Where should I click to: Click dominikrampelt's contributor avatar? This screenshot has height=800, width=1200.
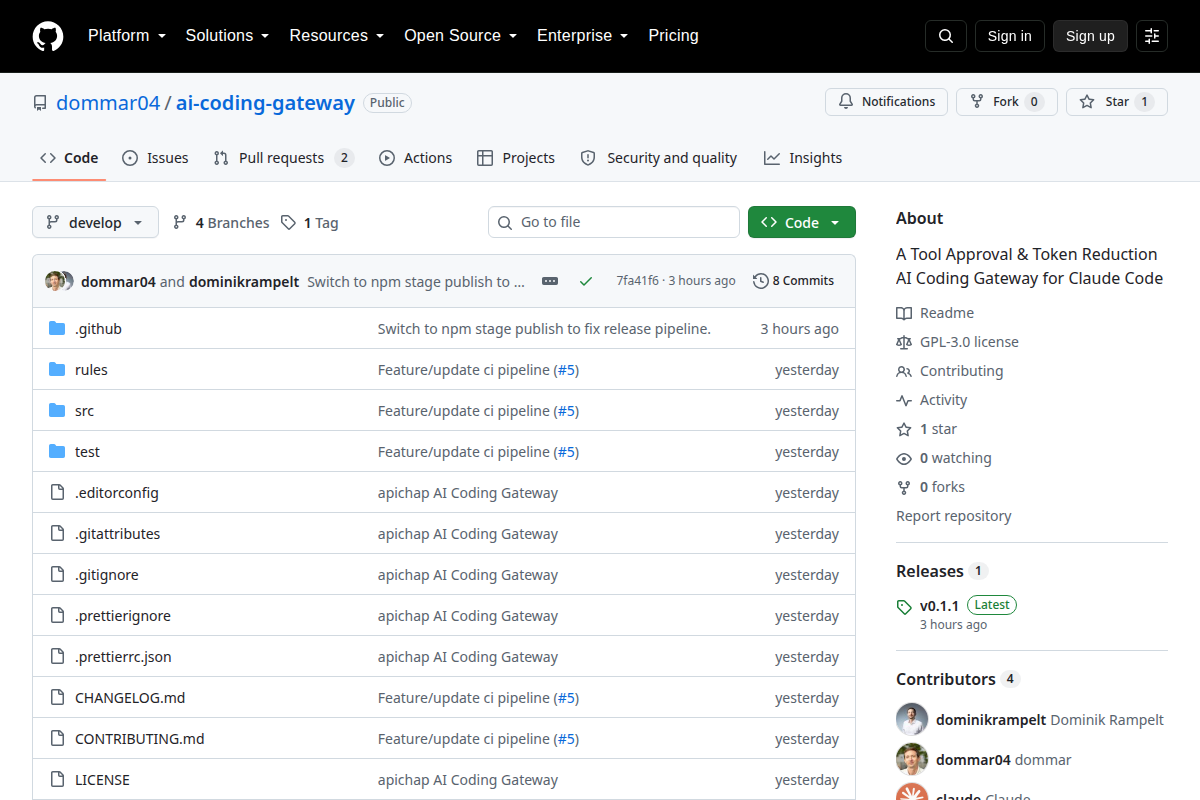tap(912, 720)
